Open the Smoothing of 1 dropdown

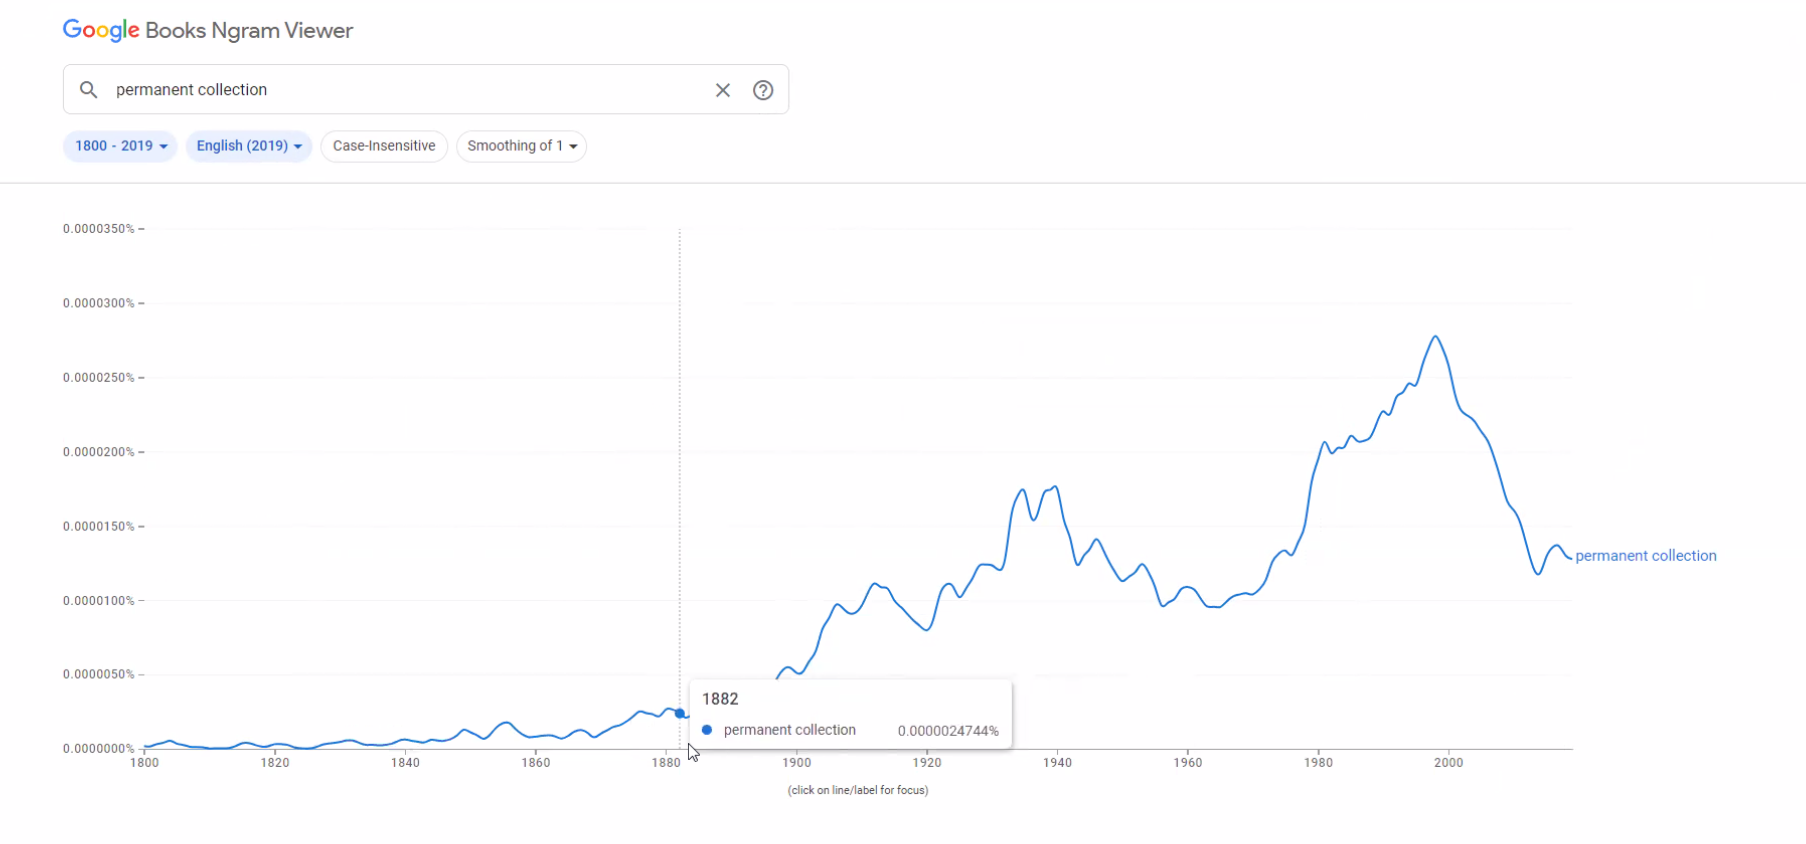pyautogui.click(x=521, y=146)
